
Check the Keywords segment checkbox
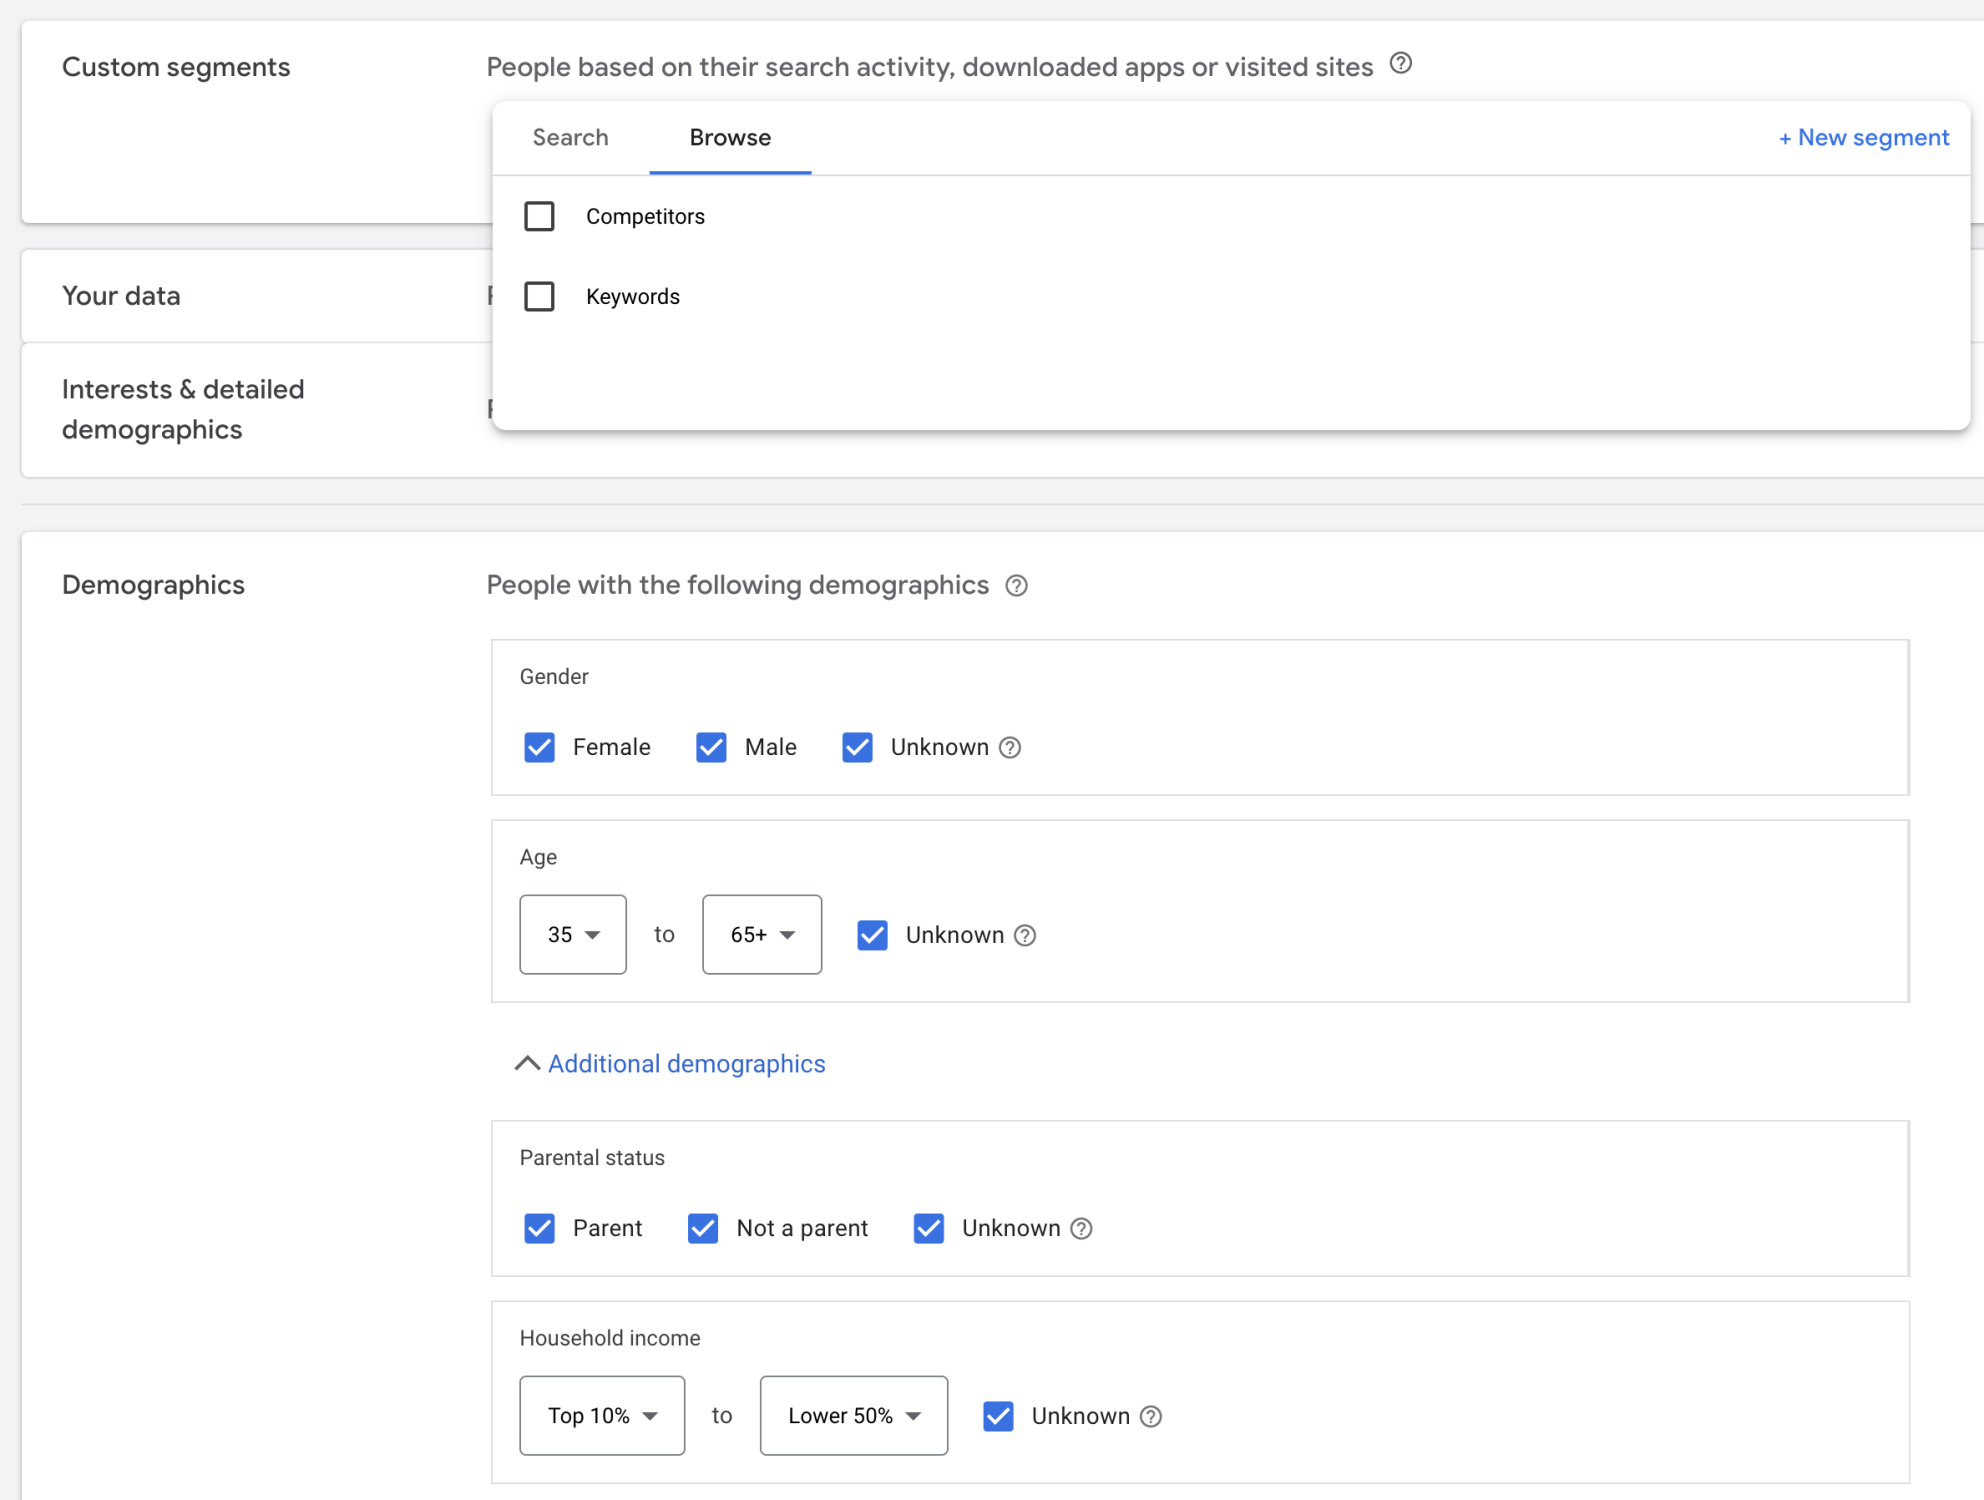[539, 296]
